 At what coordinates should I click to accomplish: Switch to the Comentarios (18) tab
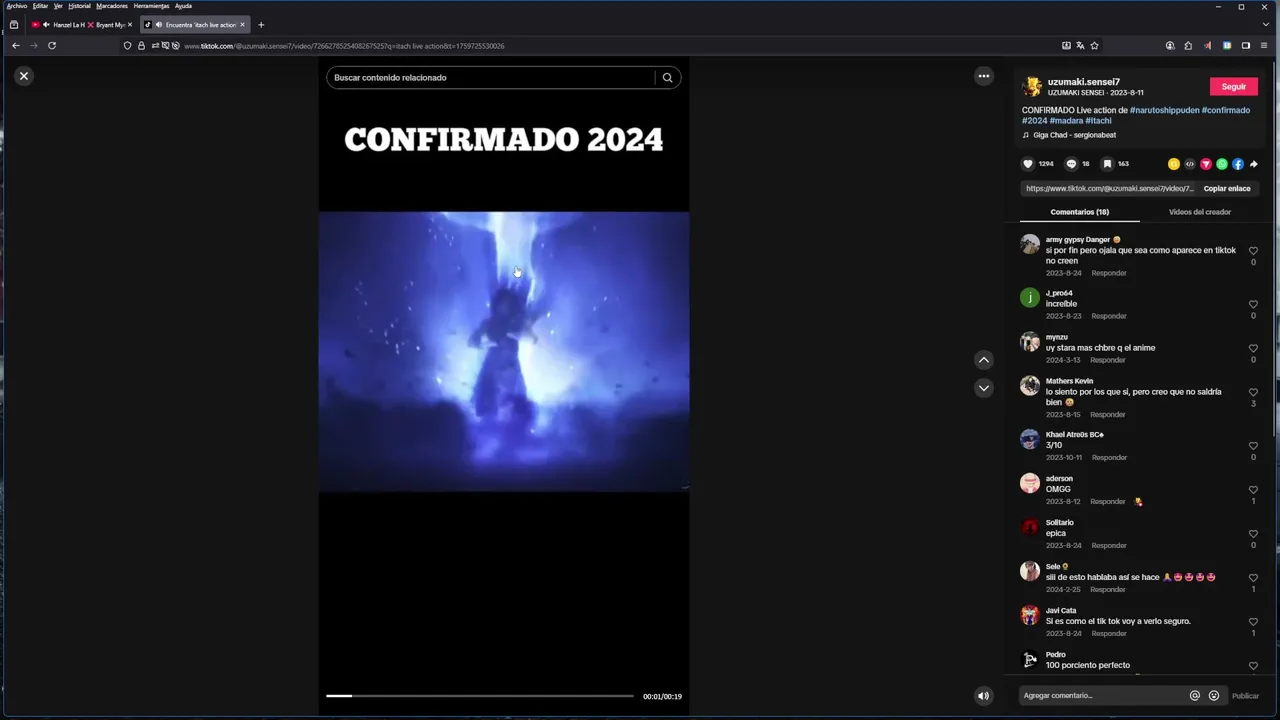[1080, 212]
